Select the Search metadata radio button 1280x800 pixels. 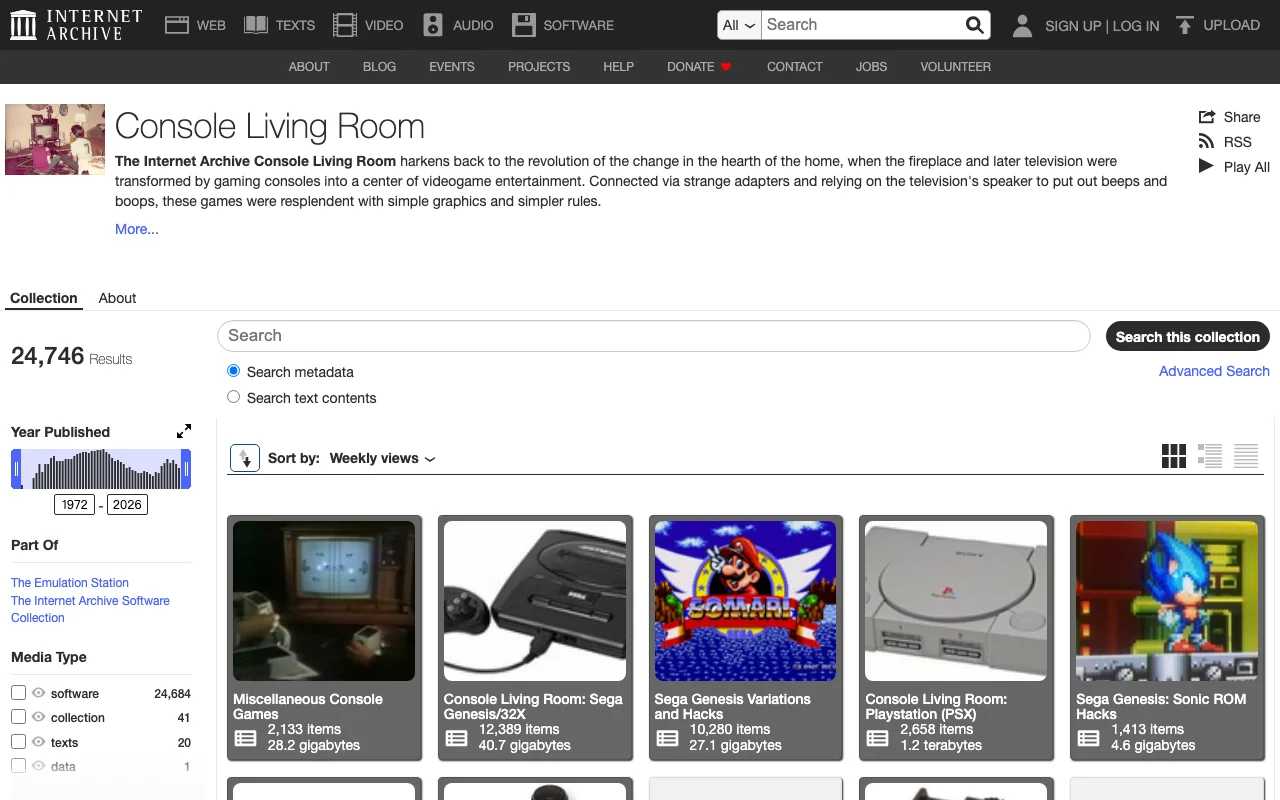(x=234, y=371)
